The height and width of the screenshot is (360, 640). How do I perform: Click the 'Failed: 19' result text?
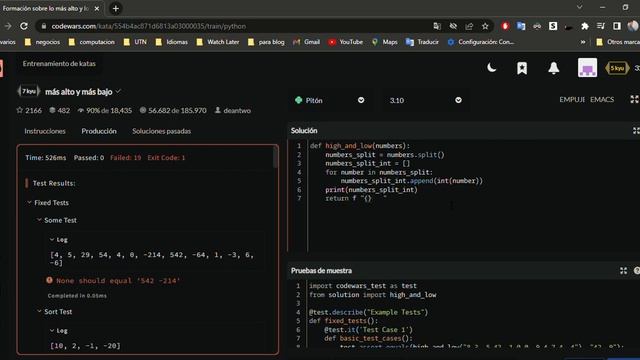point(126,158)
